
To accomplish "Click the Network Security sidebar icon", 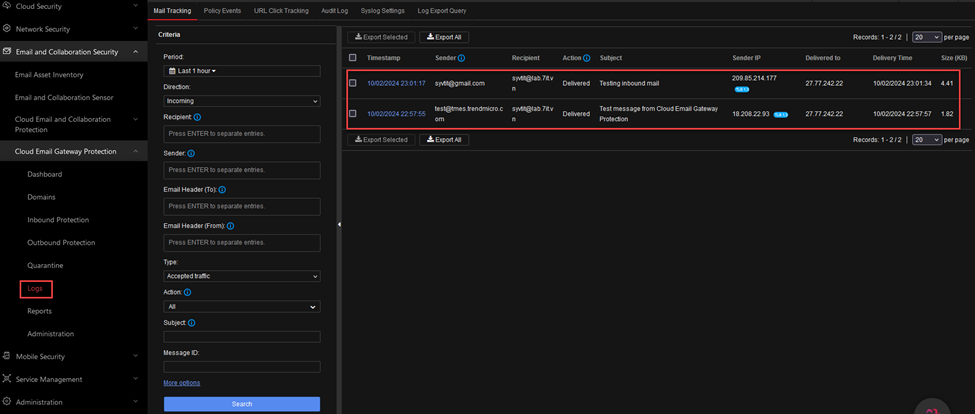I will 7,29.
